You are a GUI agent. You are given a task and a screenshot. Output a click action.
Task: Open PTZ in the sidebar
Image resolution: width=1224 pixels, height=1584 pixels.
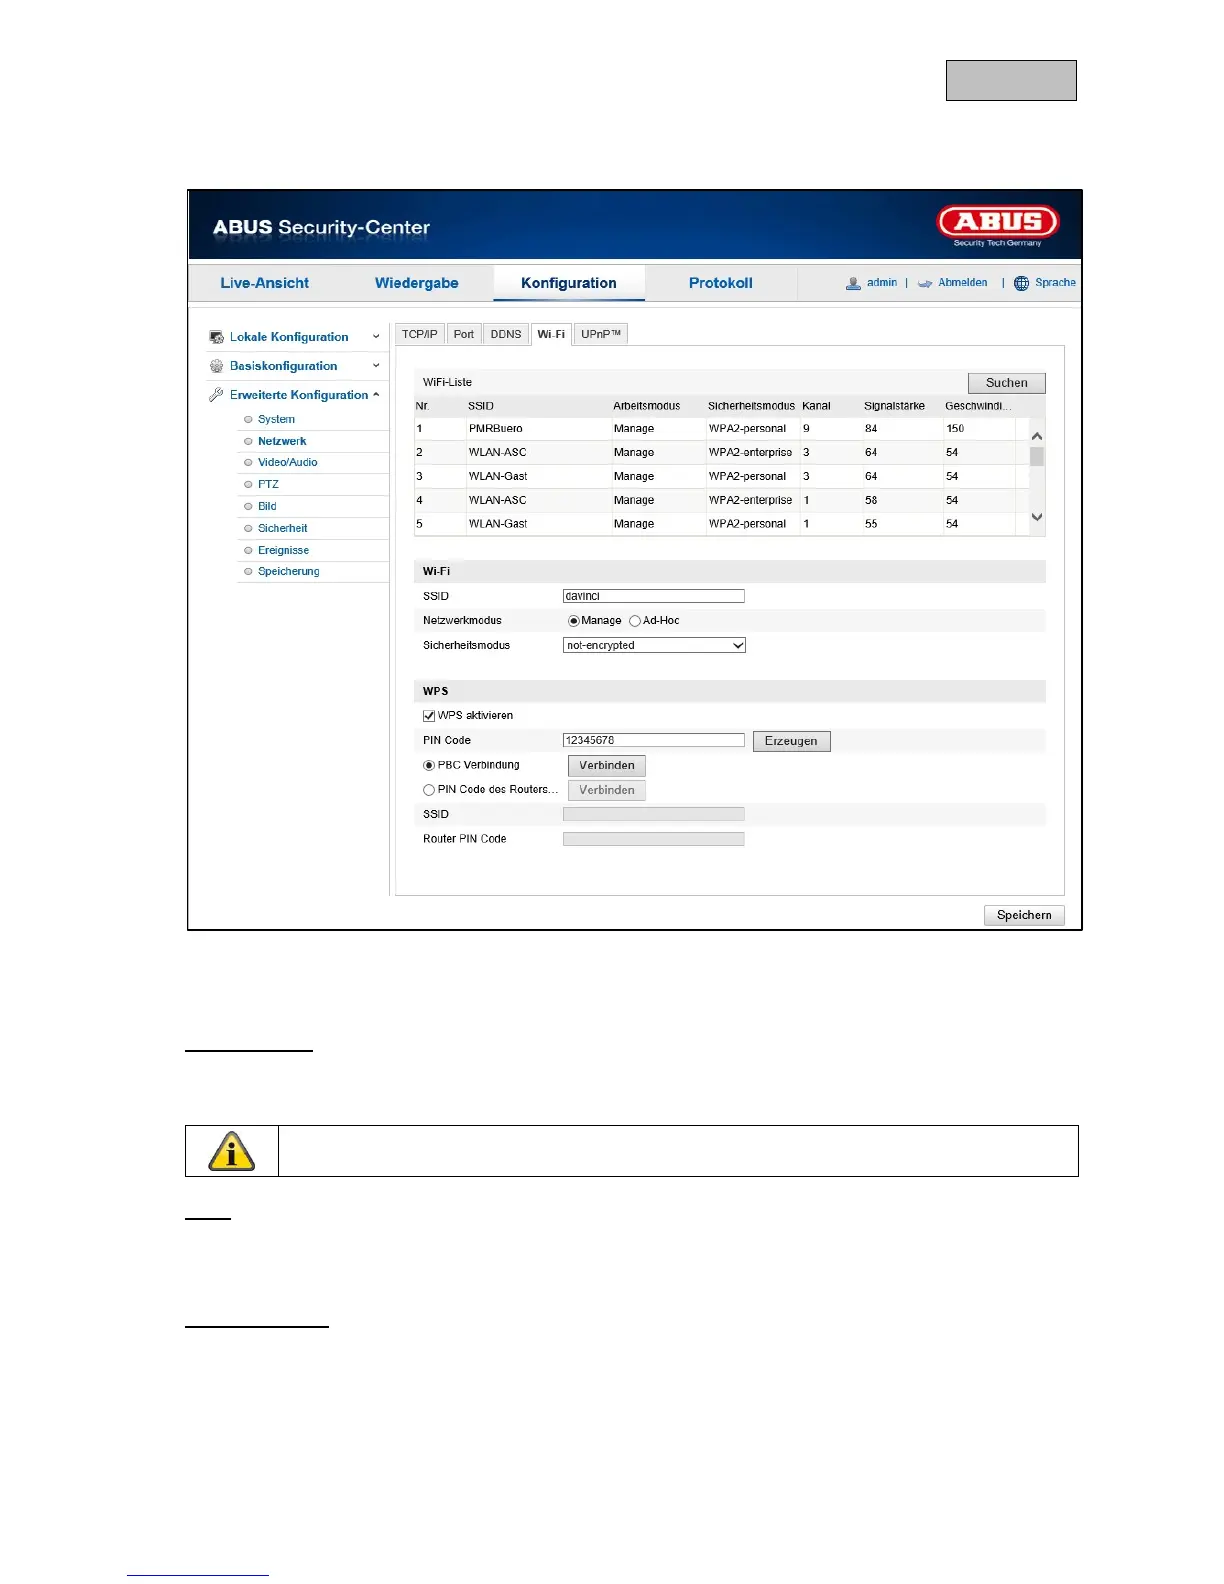[268, 485]
